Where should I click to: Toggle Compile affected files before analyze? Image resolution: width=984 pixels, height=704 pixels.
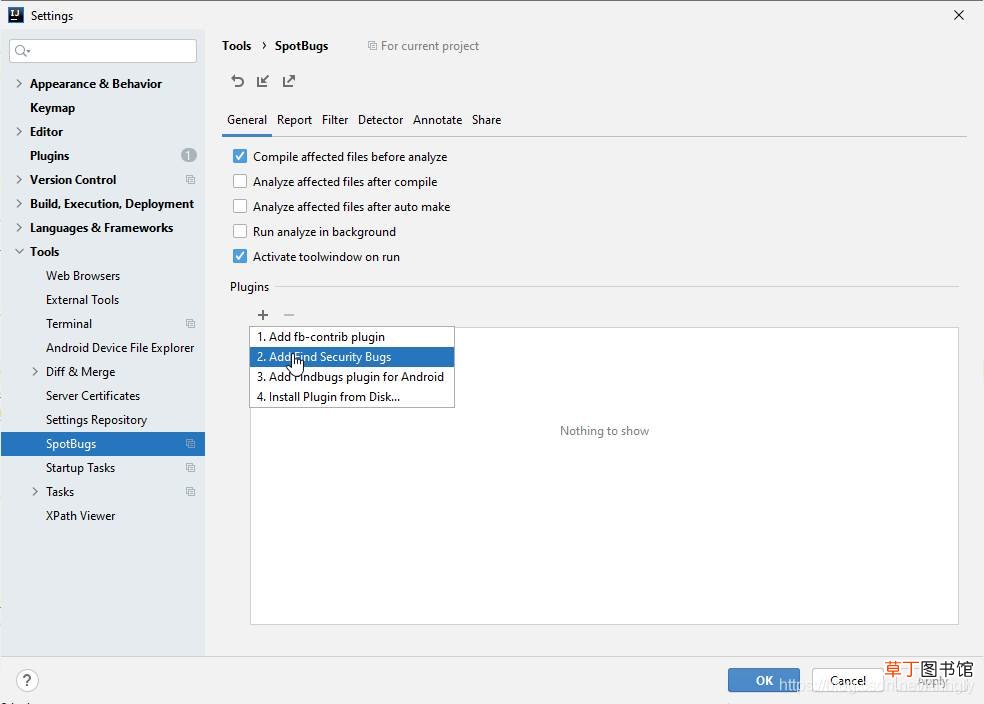(240, 156)
